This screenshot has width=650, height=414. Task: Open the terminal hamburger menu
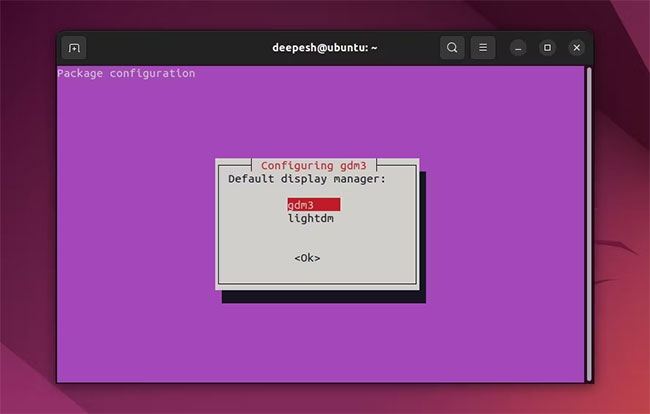tap(483, 48)
